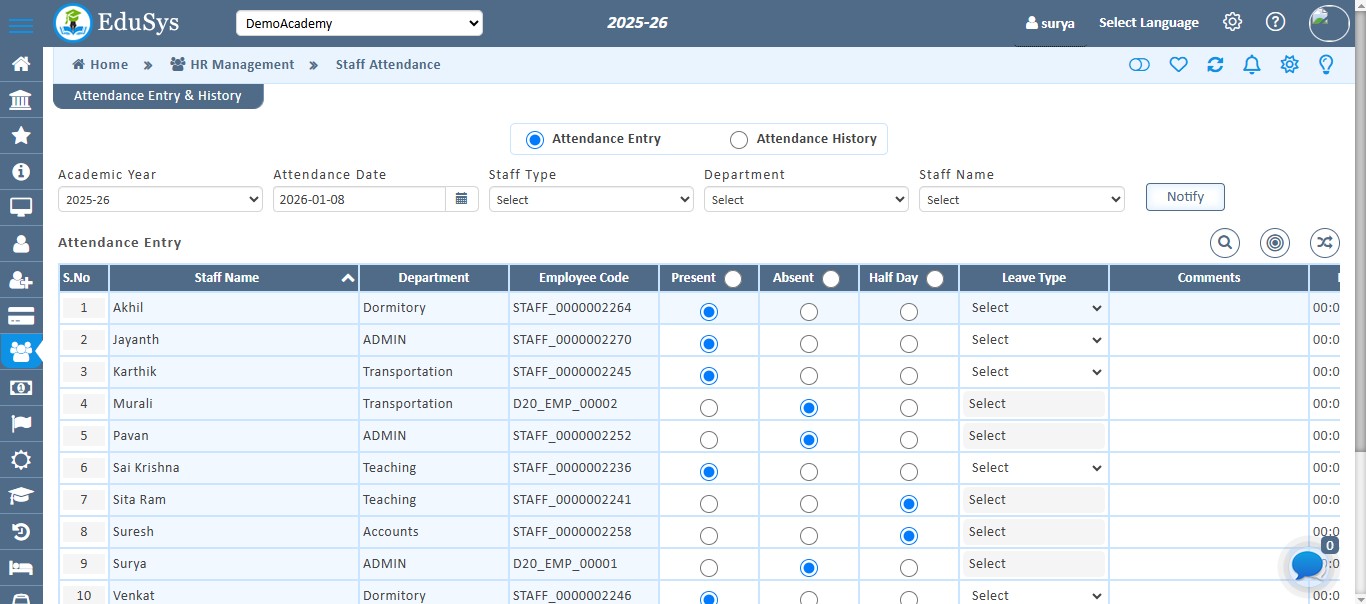Screen dimensions: 1366x604
Task: Click the heart favorites icon
Action: coord(1178,65)
